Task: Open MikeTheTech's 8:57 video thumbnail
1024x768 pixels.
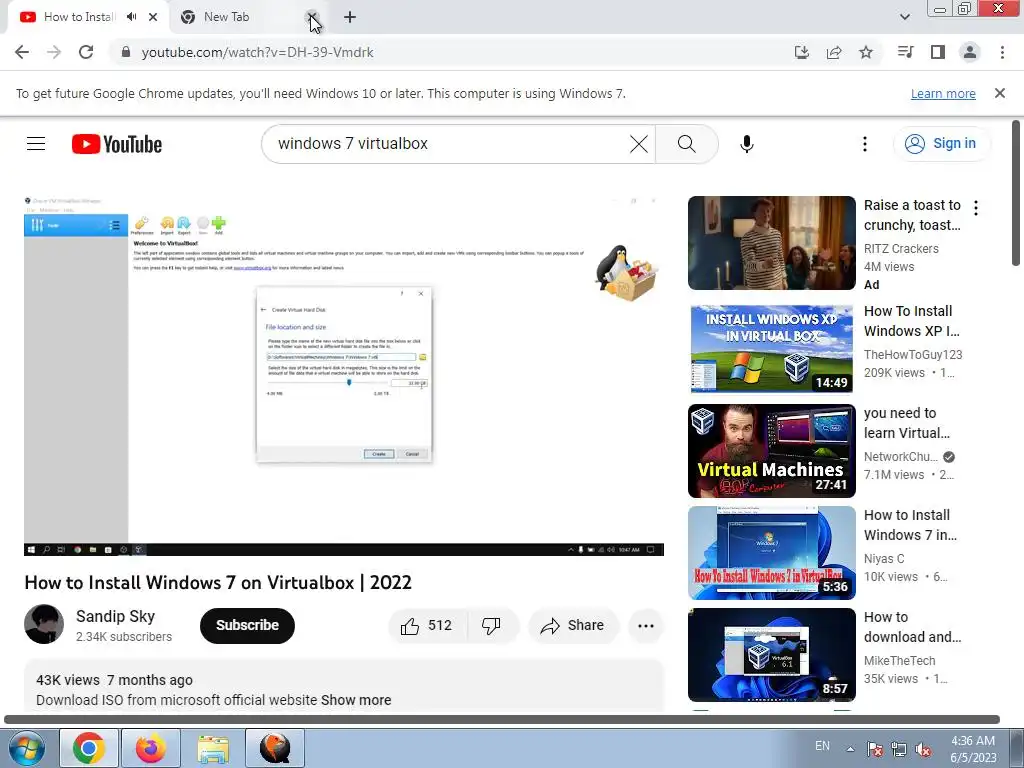Action: click(x=771, y=654)
